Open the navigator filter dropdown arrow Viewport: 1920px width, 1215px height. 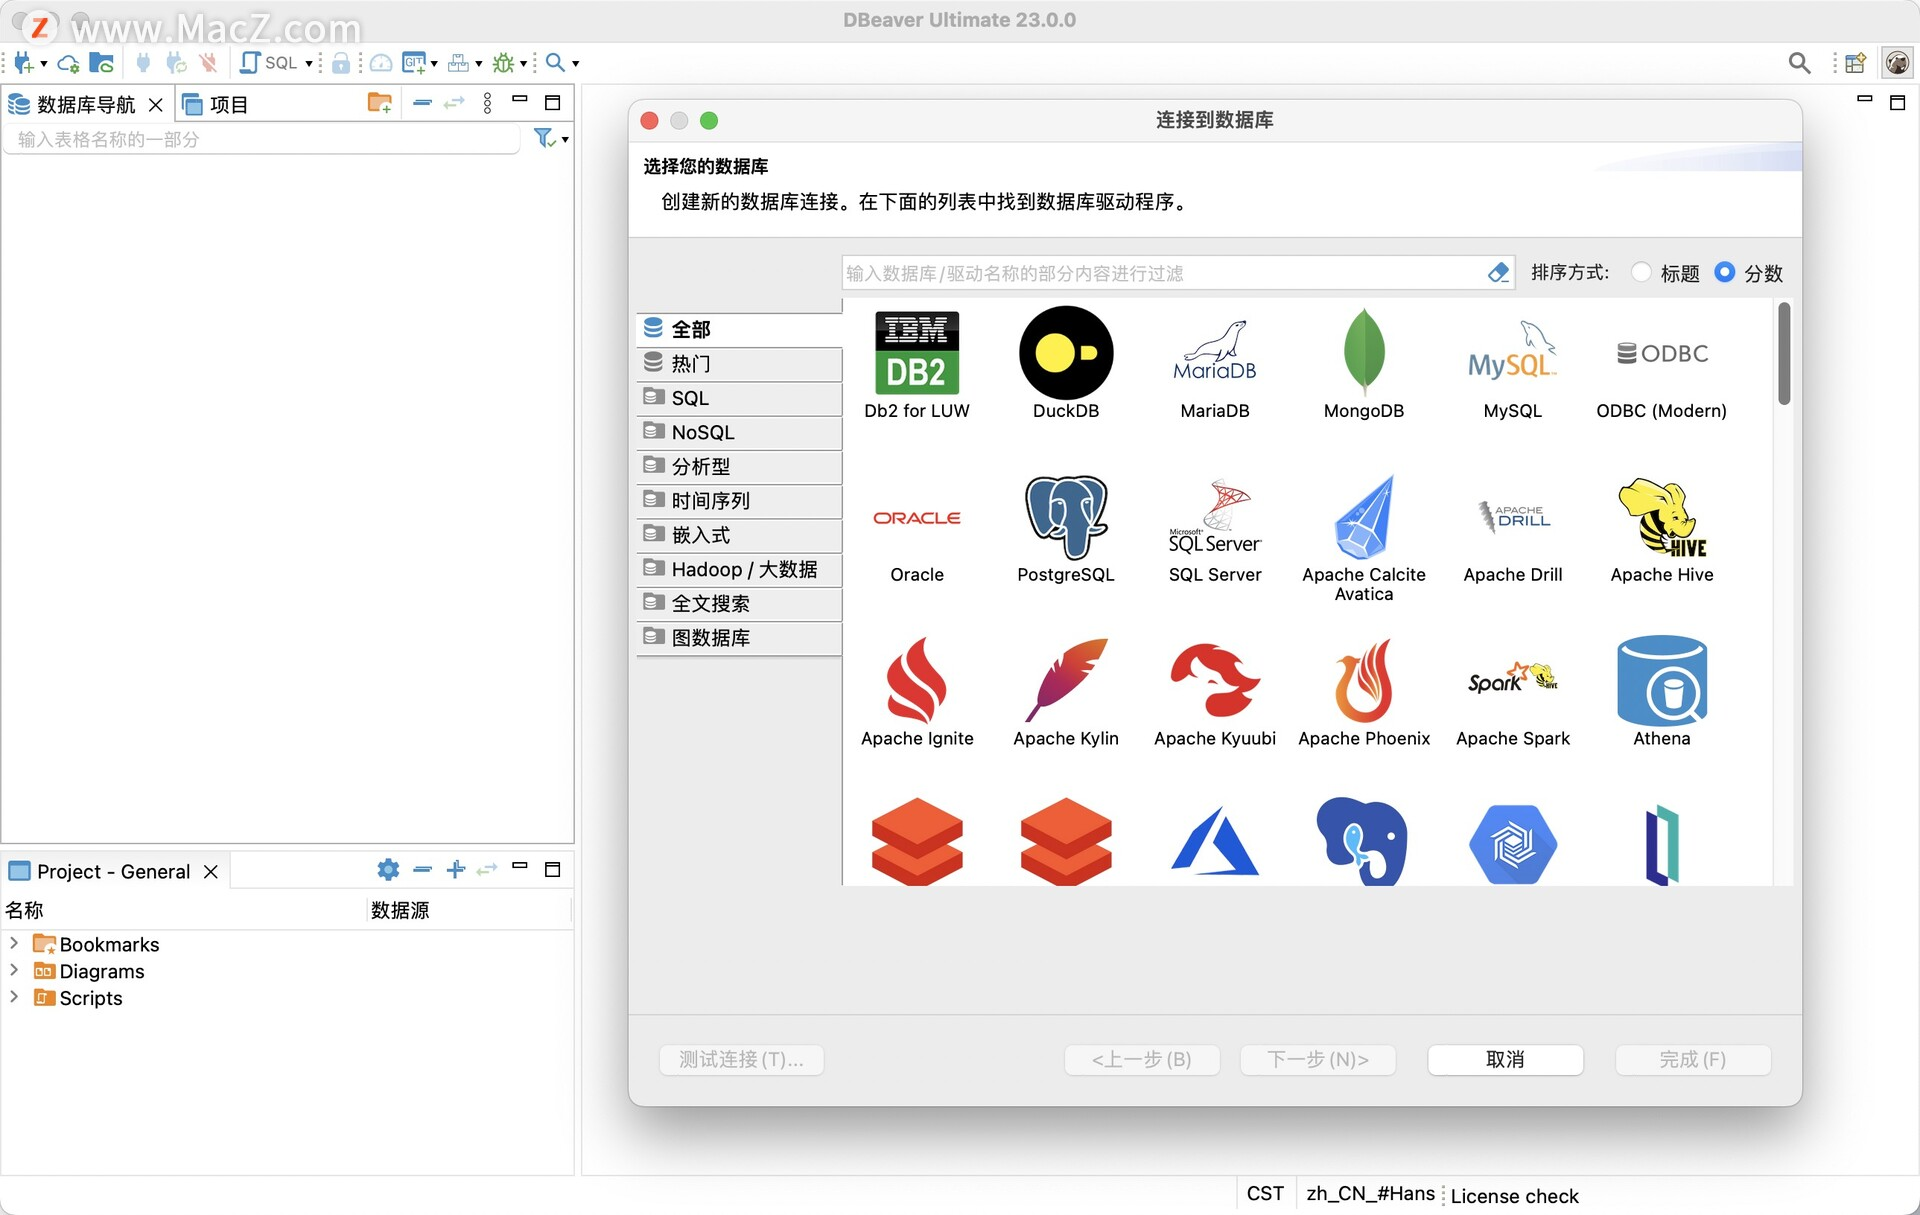click(565, 140)
